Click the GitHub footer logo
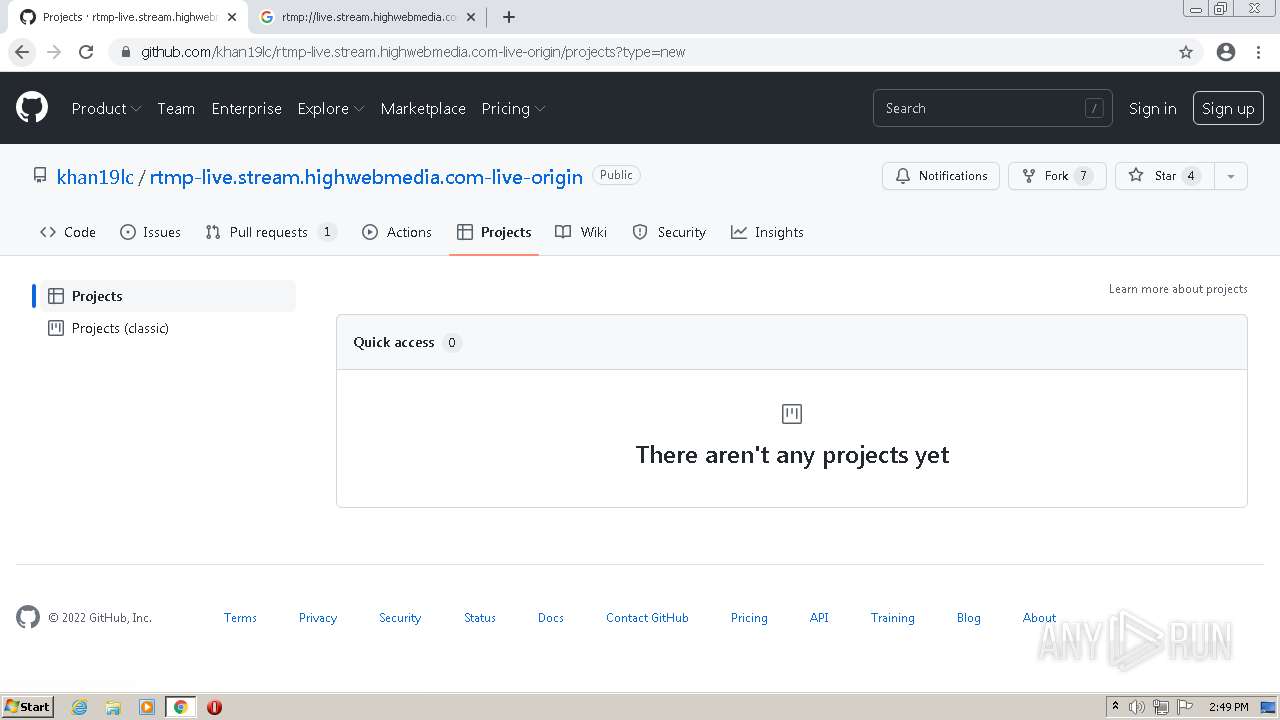 tap(28, 617)
